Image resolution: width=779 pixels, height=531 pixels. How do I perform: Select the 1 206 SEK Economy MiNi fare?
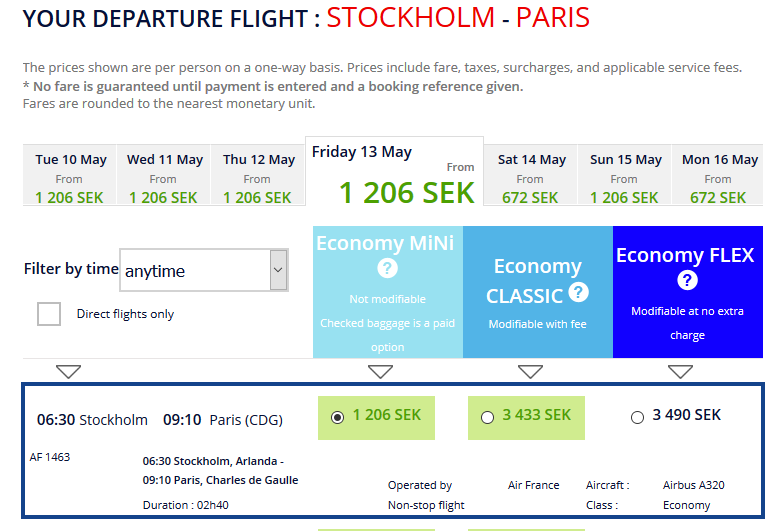point(337,418)
